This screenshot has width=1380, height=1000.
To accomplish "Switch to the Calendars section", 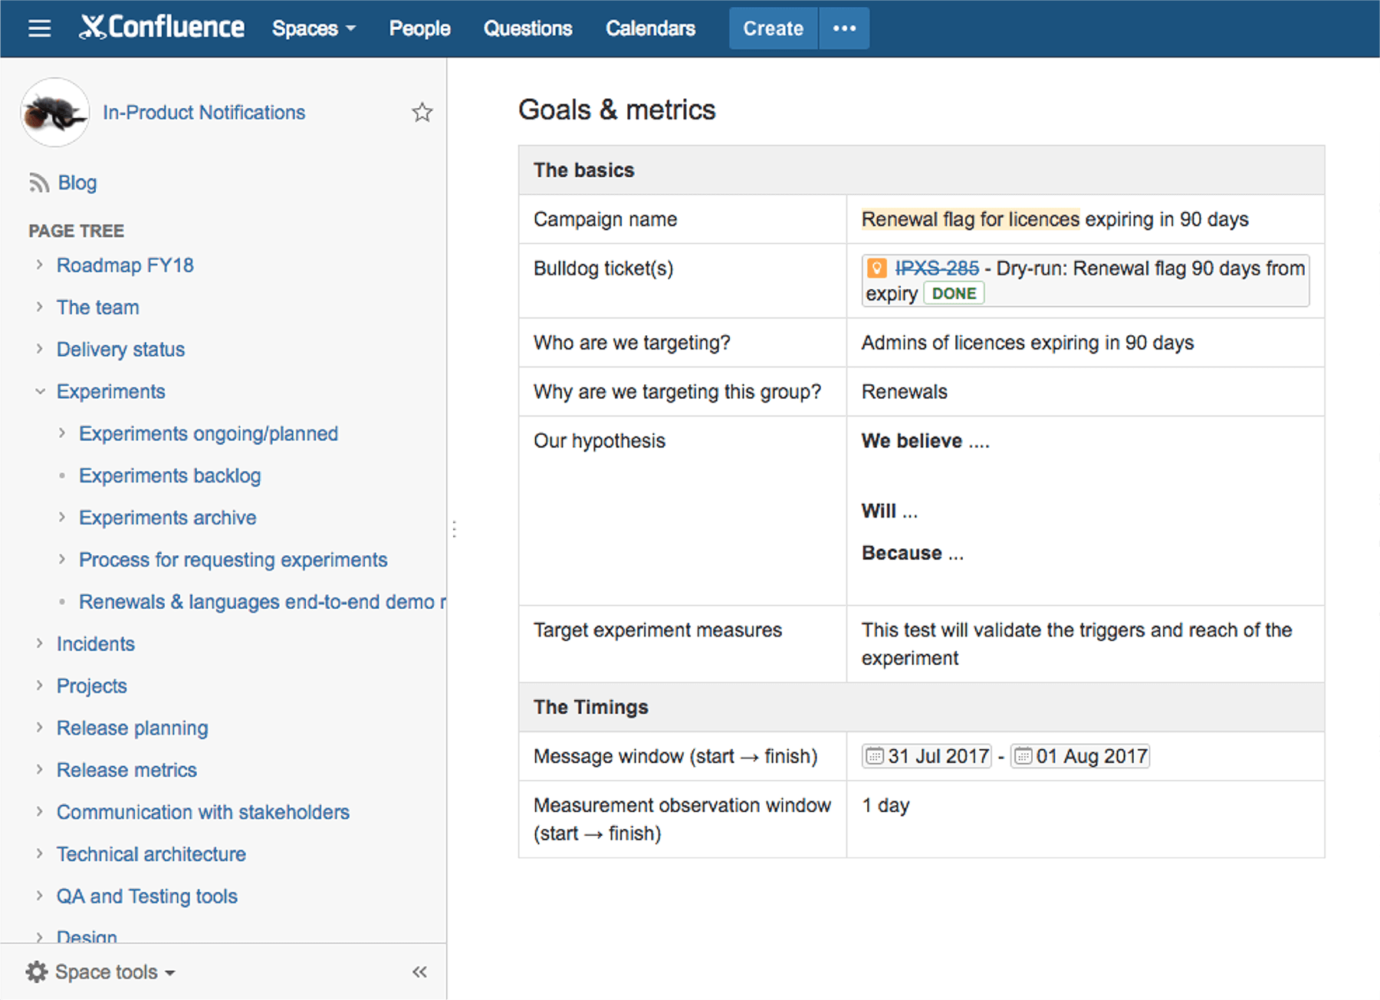I will pos(650,28).
